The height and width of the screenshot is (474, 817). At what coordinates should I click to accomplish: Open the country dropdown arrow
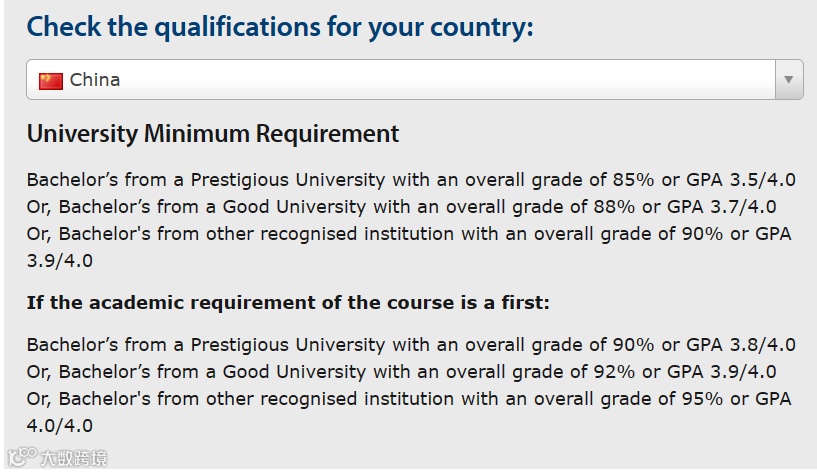click(x=789, y=80)
